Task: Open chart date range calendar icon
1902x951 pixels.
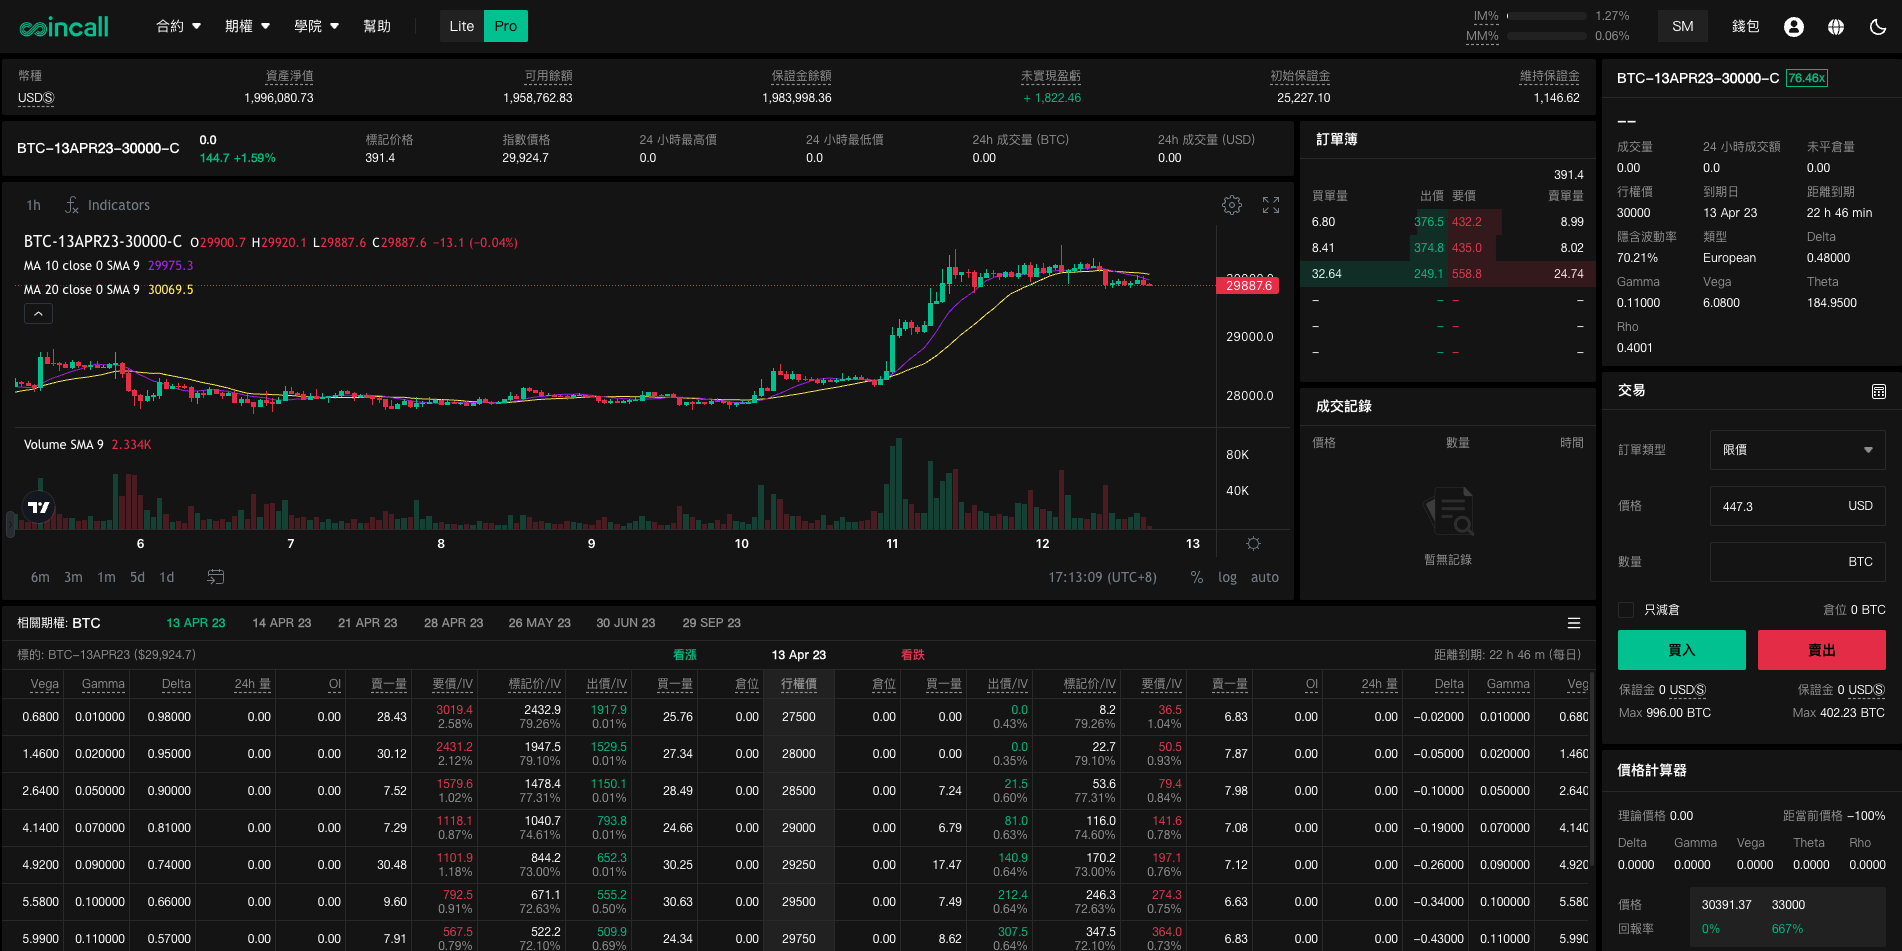Action: pos(215,577)
